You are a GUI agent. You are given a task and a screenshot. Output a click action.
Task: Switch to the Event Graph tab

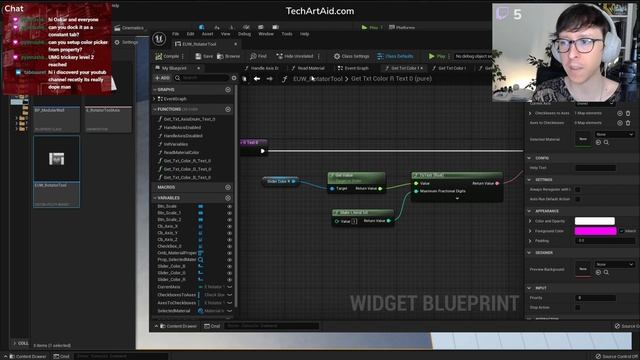point(353,68)
